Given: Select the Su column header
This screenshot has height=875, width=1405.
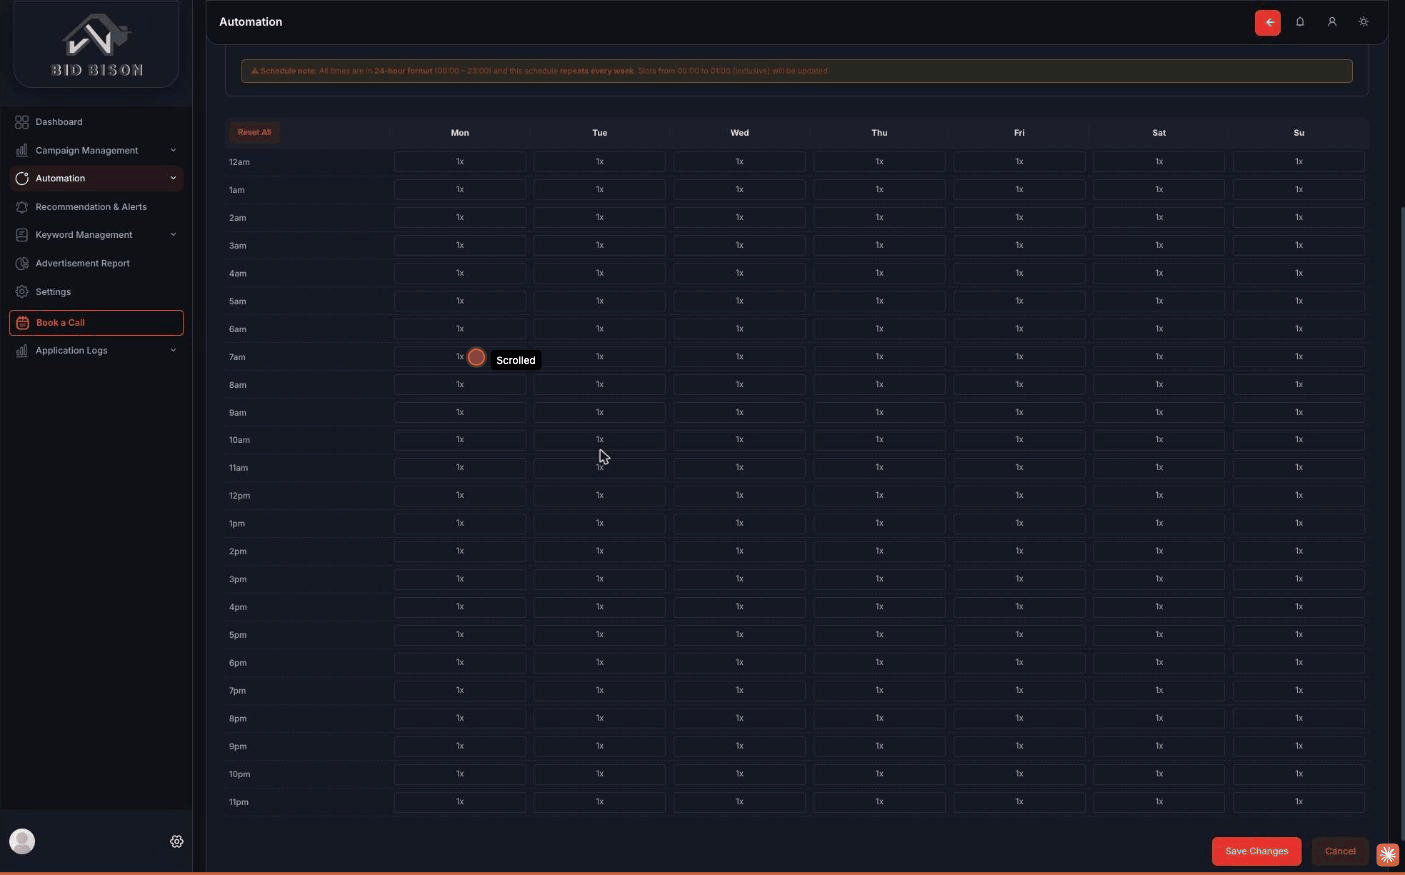Looking at the screenshot, I should (x=1299, y=133).
